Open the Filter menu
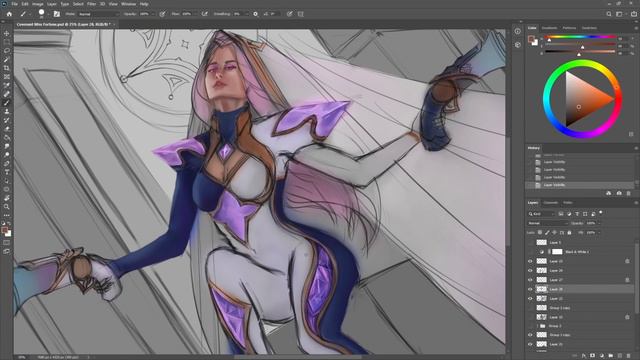The height and width of the screenshot is (360, 640). [x=91, y=4]
